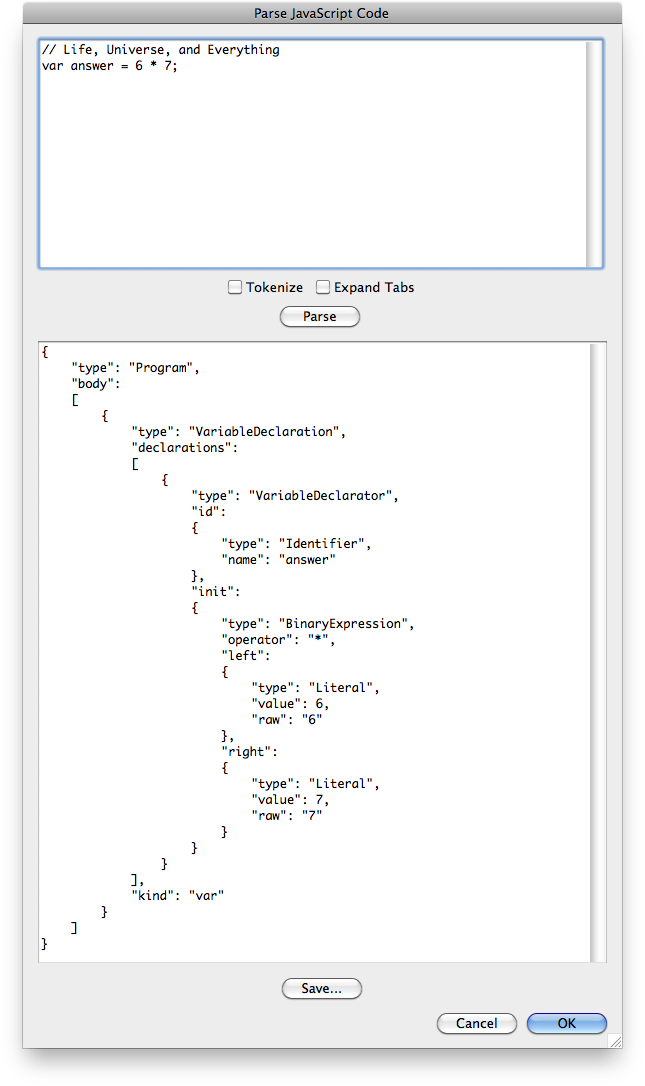Tick the Expand Tabs checkbox
This screenshot has height=1086, width=645.
(x=323, y=287)
